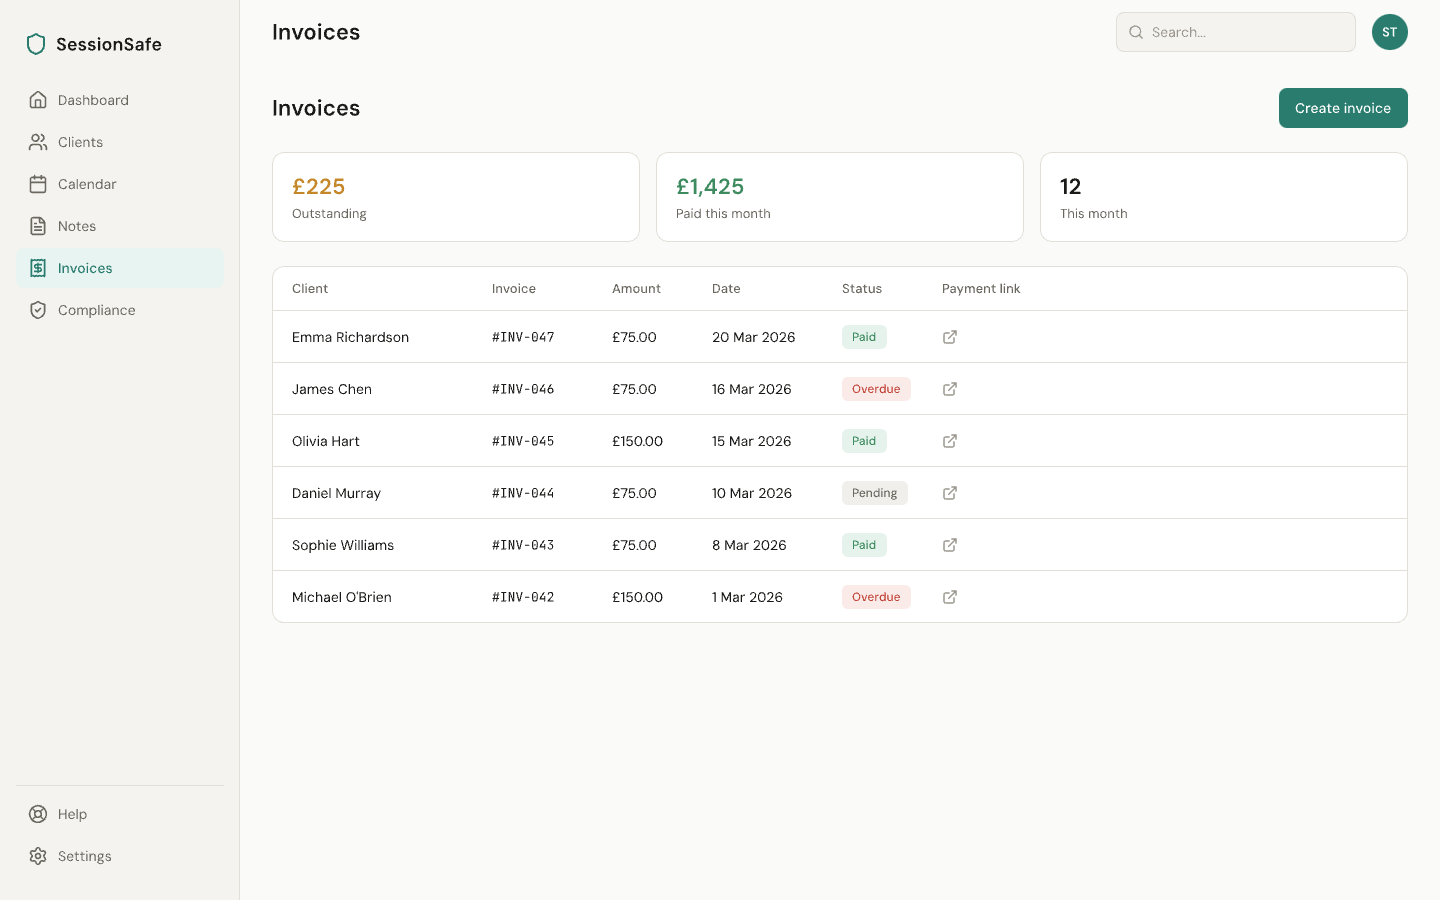
Task: Open the Compliance shield icon
Action: pyautogui.click(x=37, y=310)
